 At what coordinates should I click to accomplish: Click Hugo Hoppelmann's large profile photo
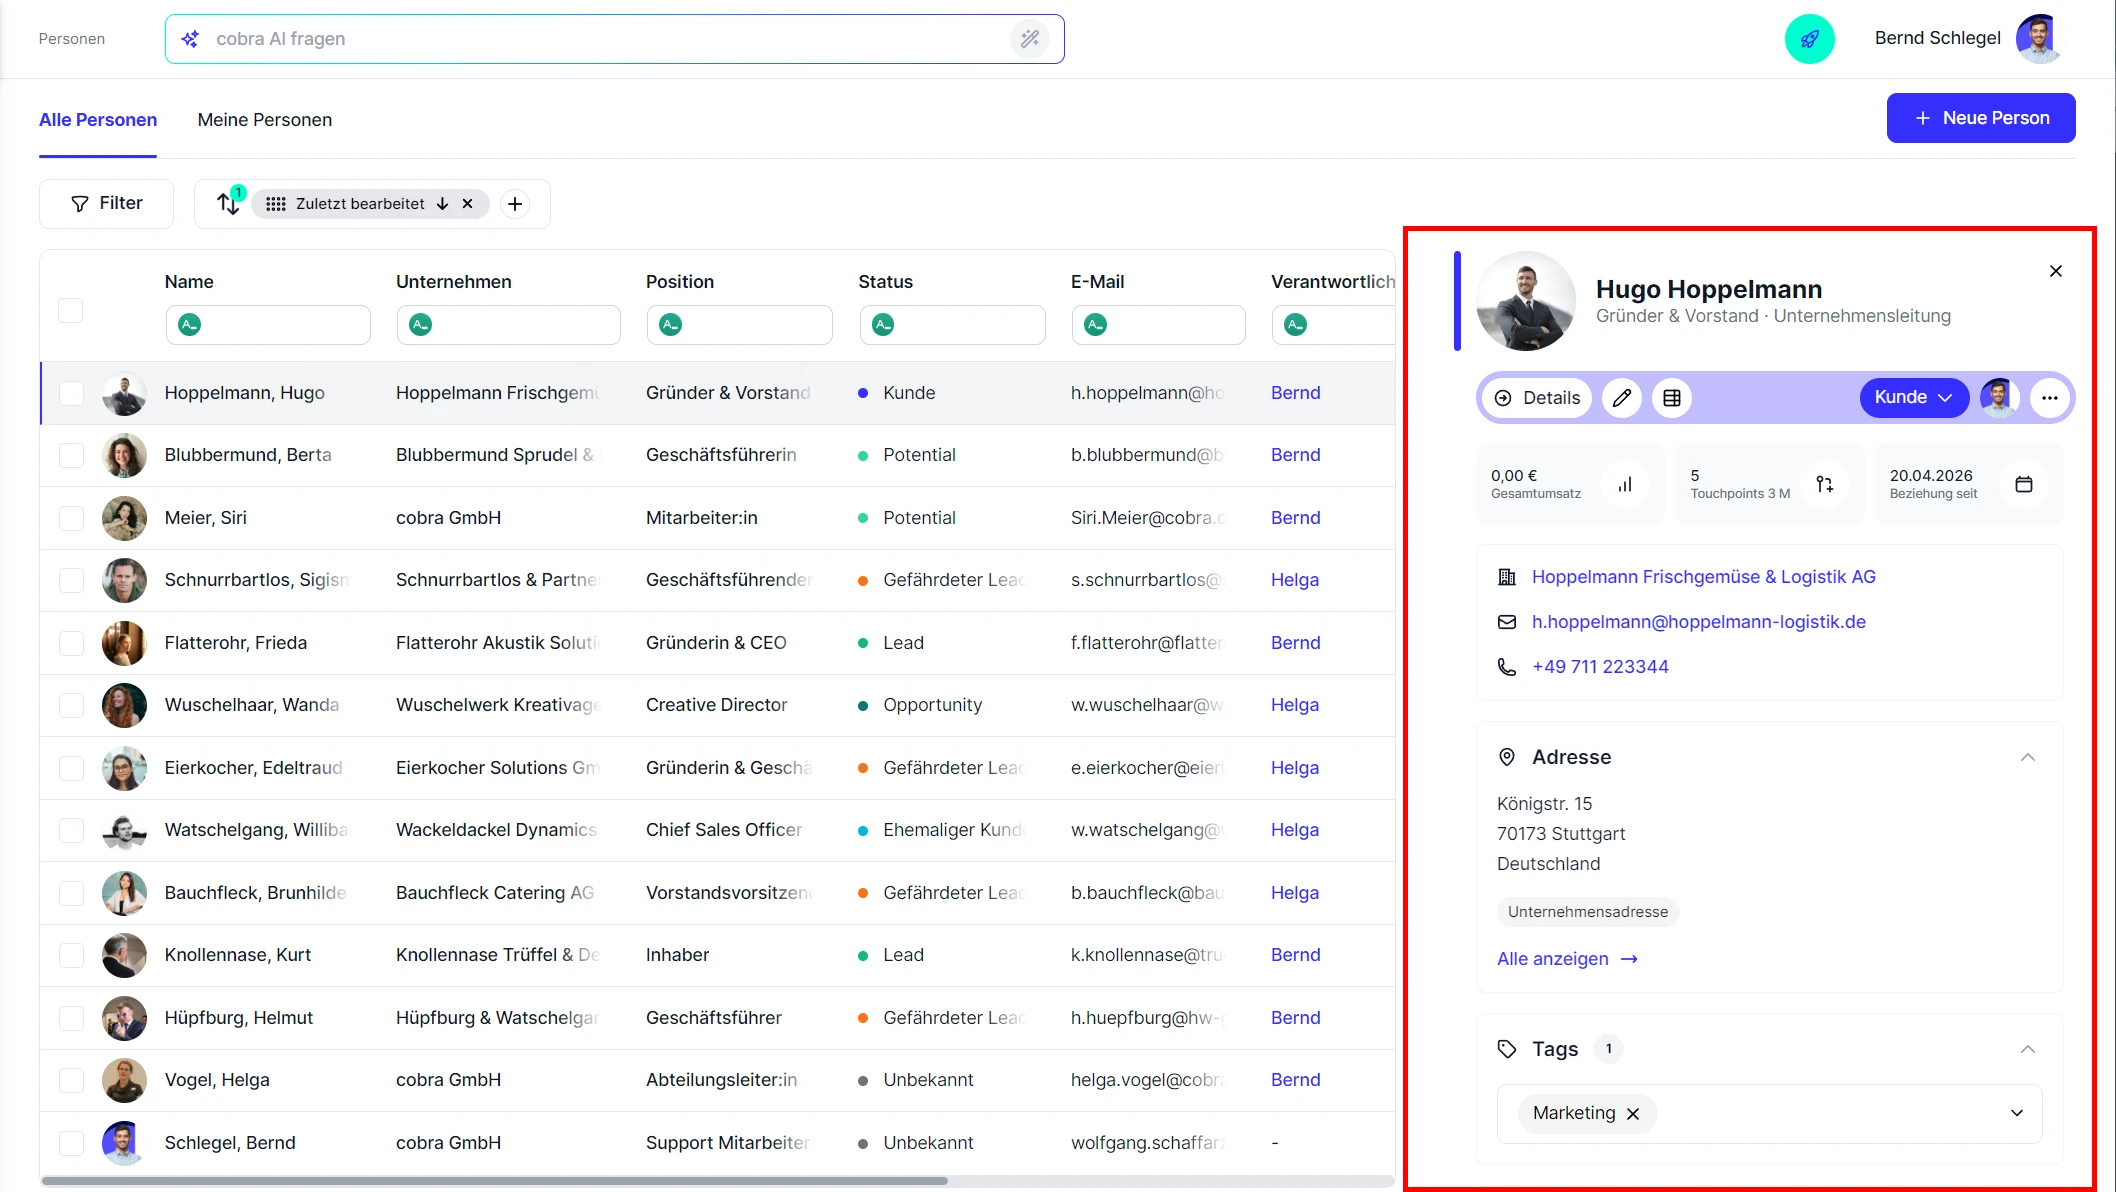tap(1526, 301)
